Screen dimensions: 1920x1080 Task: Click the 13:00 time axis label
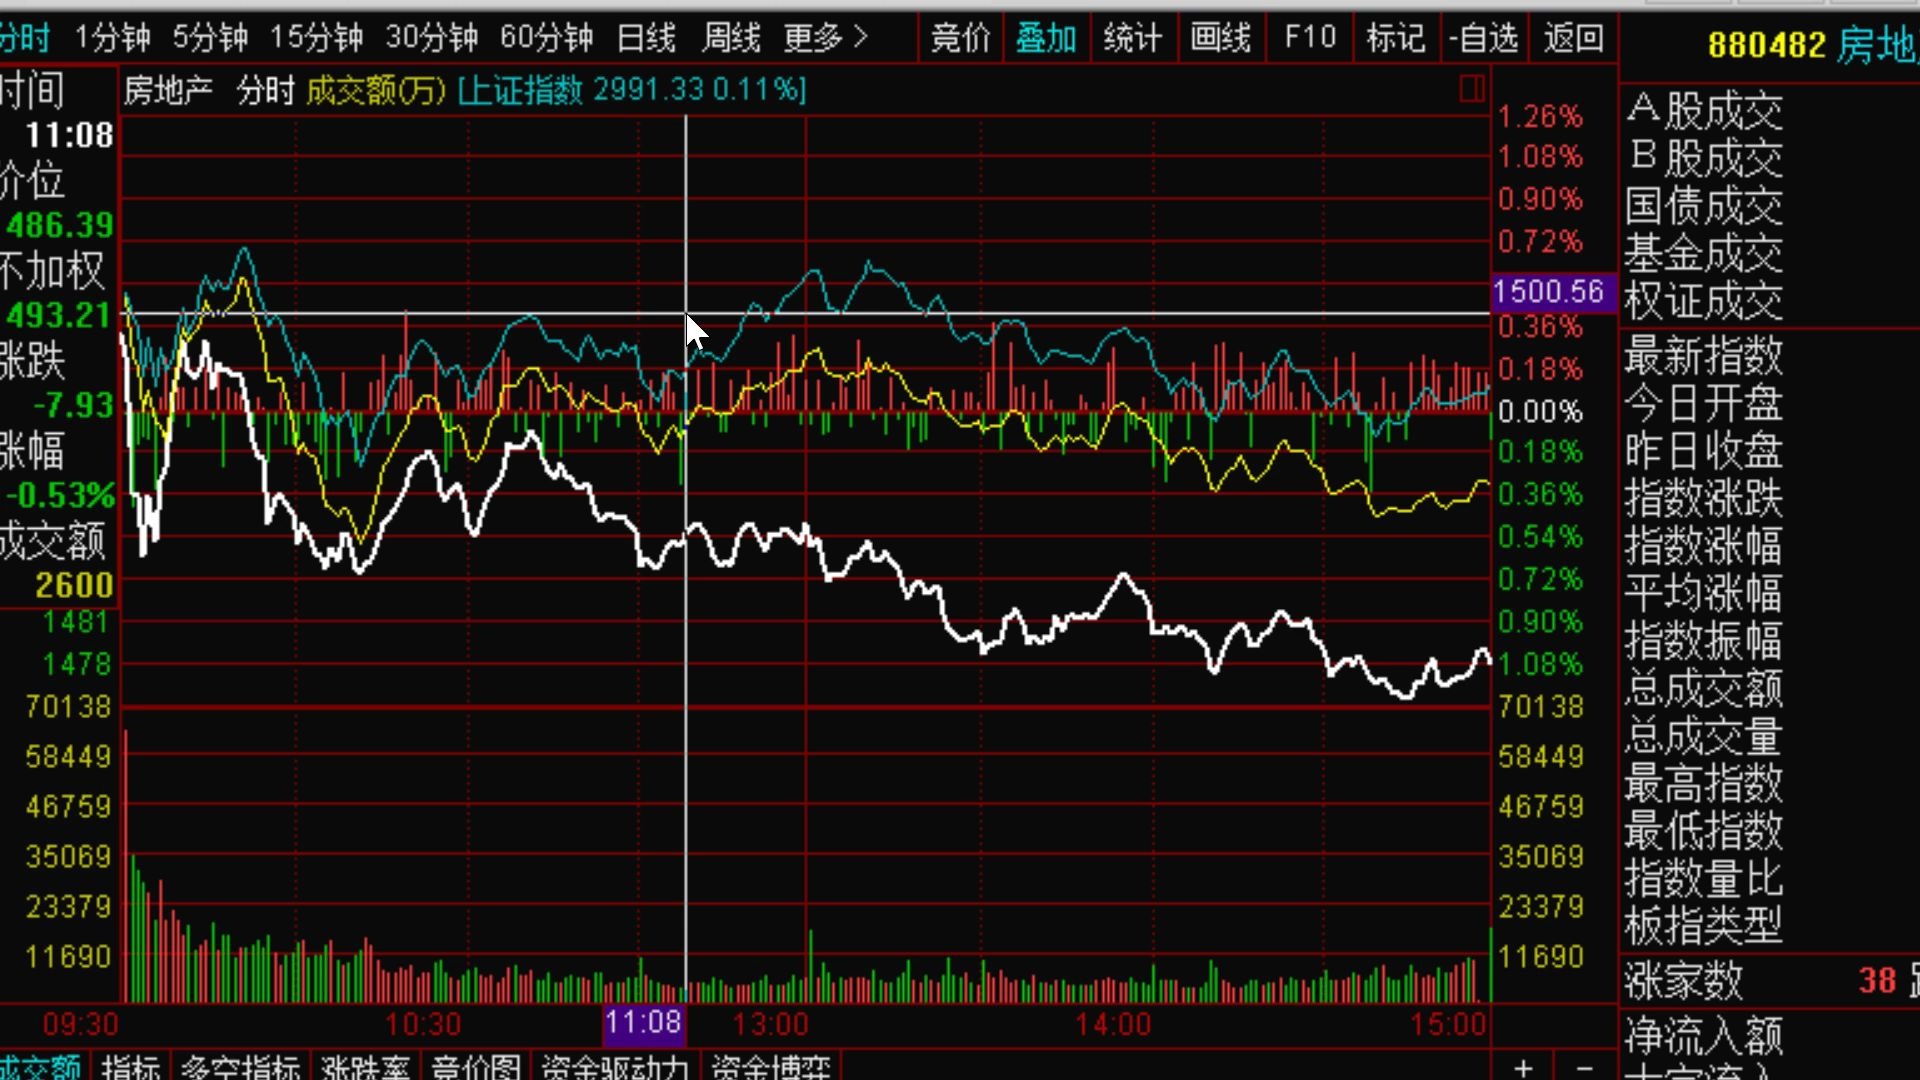pyautogui.click(x=770, y=1024)
